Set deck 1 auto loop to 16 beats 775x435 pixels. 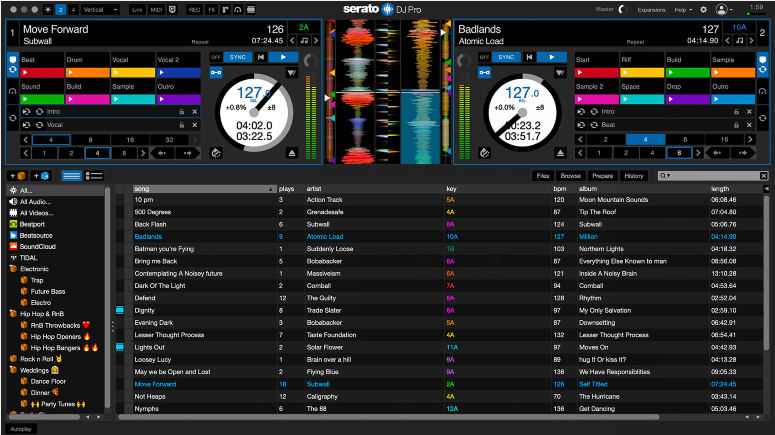click(130, 140)
